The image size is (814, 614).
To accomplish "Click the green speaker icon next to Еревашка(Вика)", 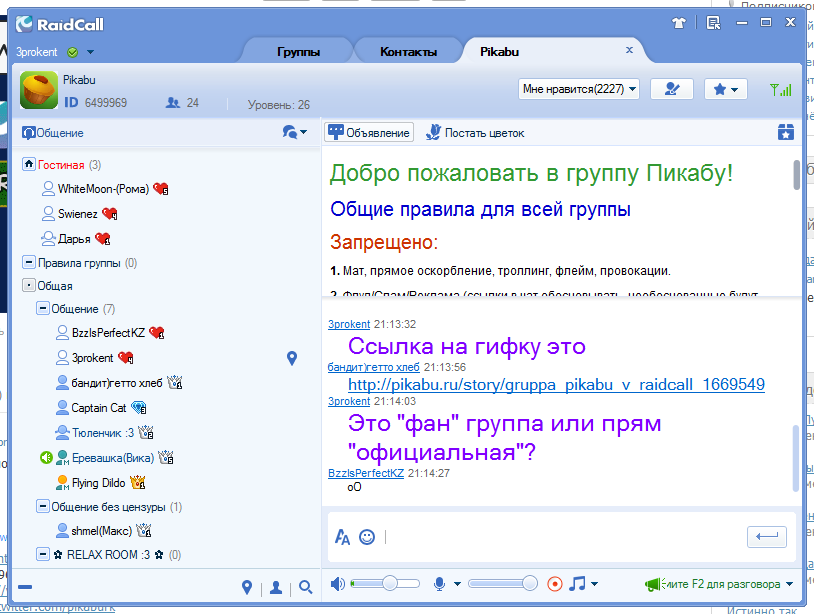I will click(46, 457).
